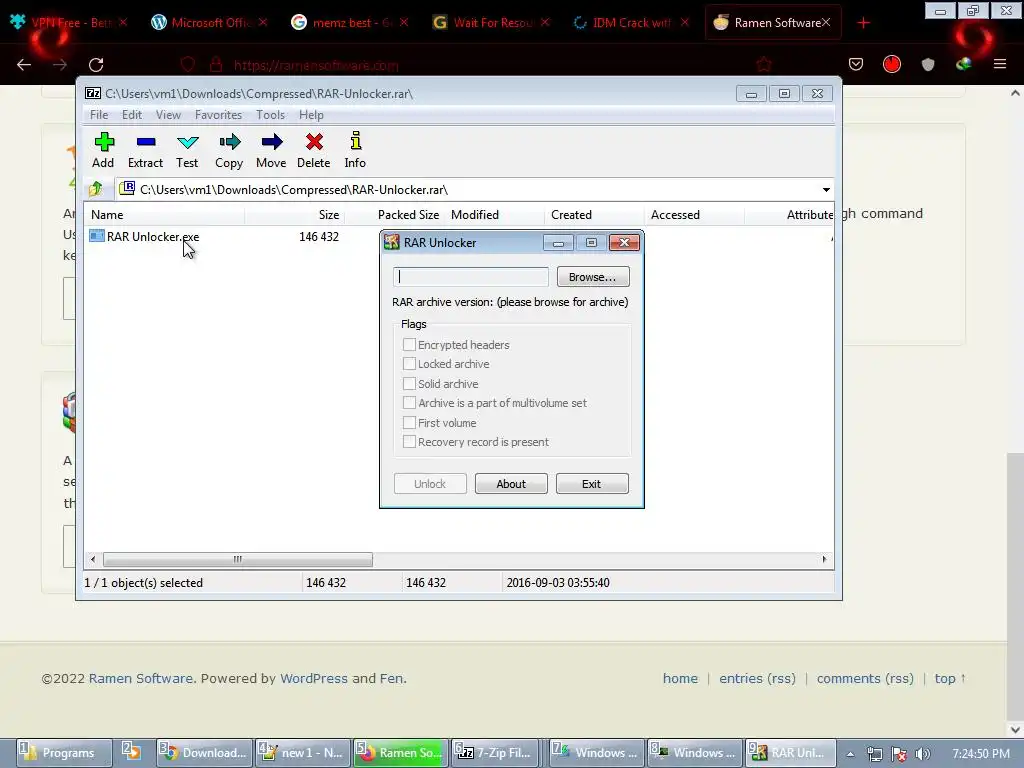The height and width of the screenshot is (768, 1024).
Task: Show hidden tray icons arrow
Action: pos(850,754)
